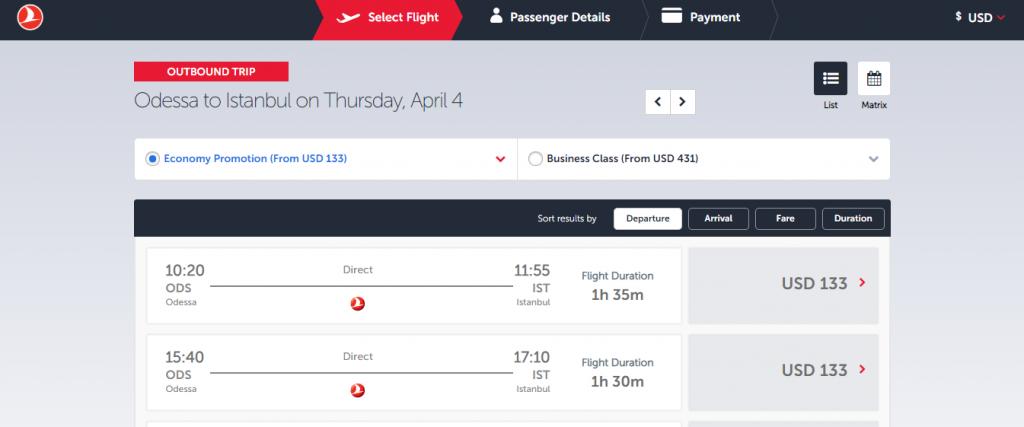Click red arrow beside first USD 133

click(862, 284)
